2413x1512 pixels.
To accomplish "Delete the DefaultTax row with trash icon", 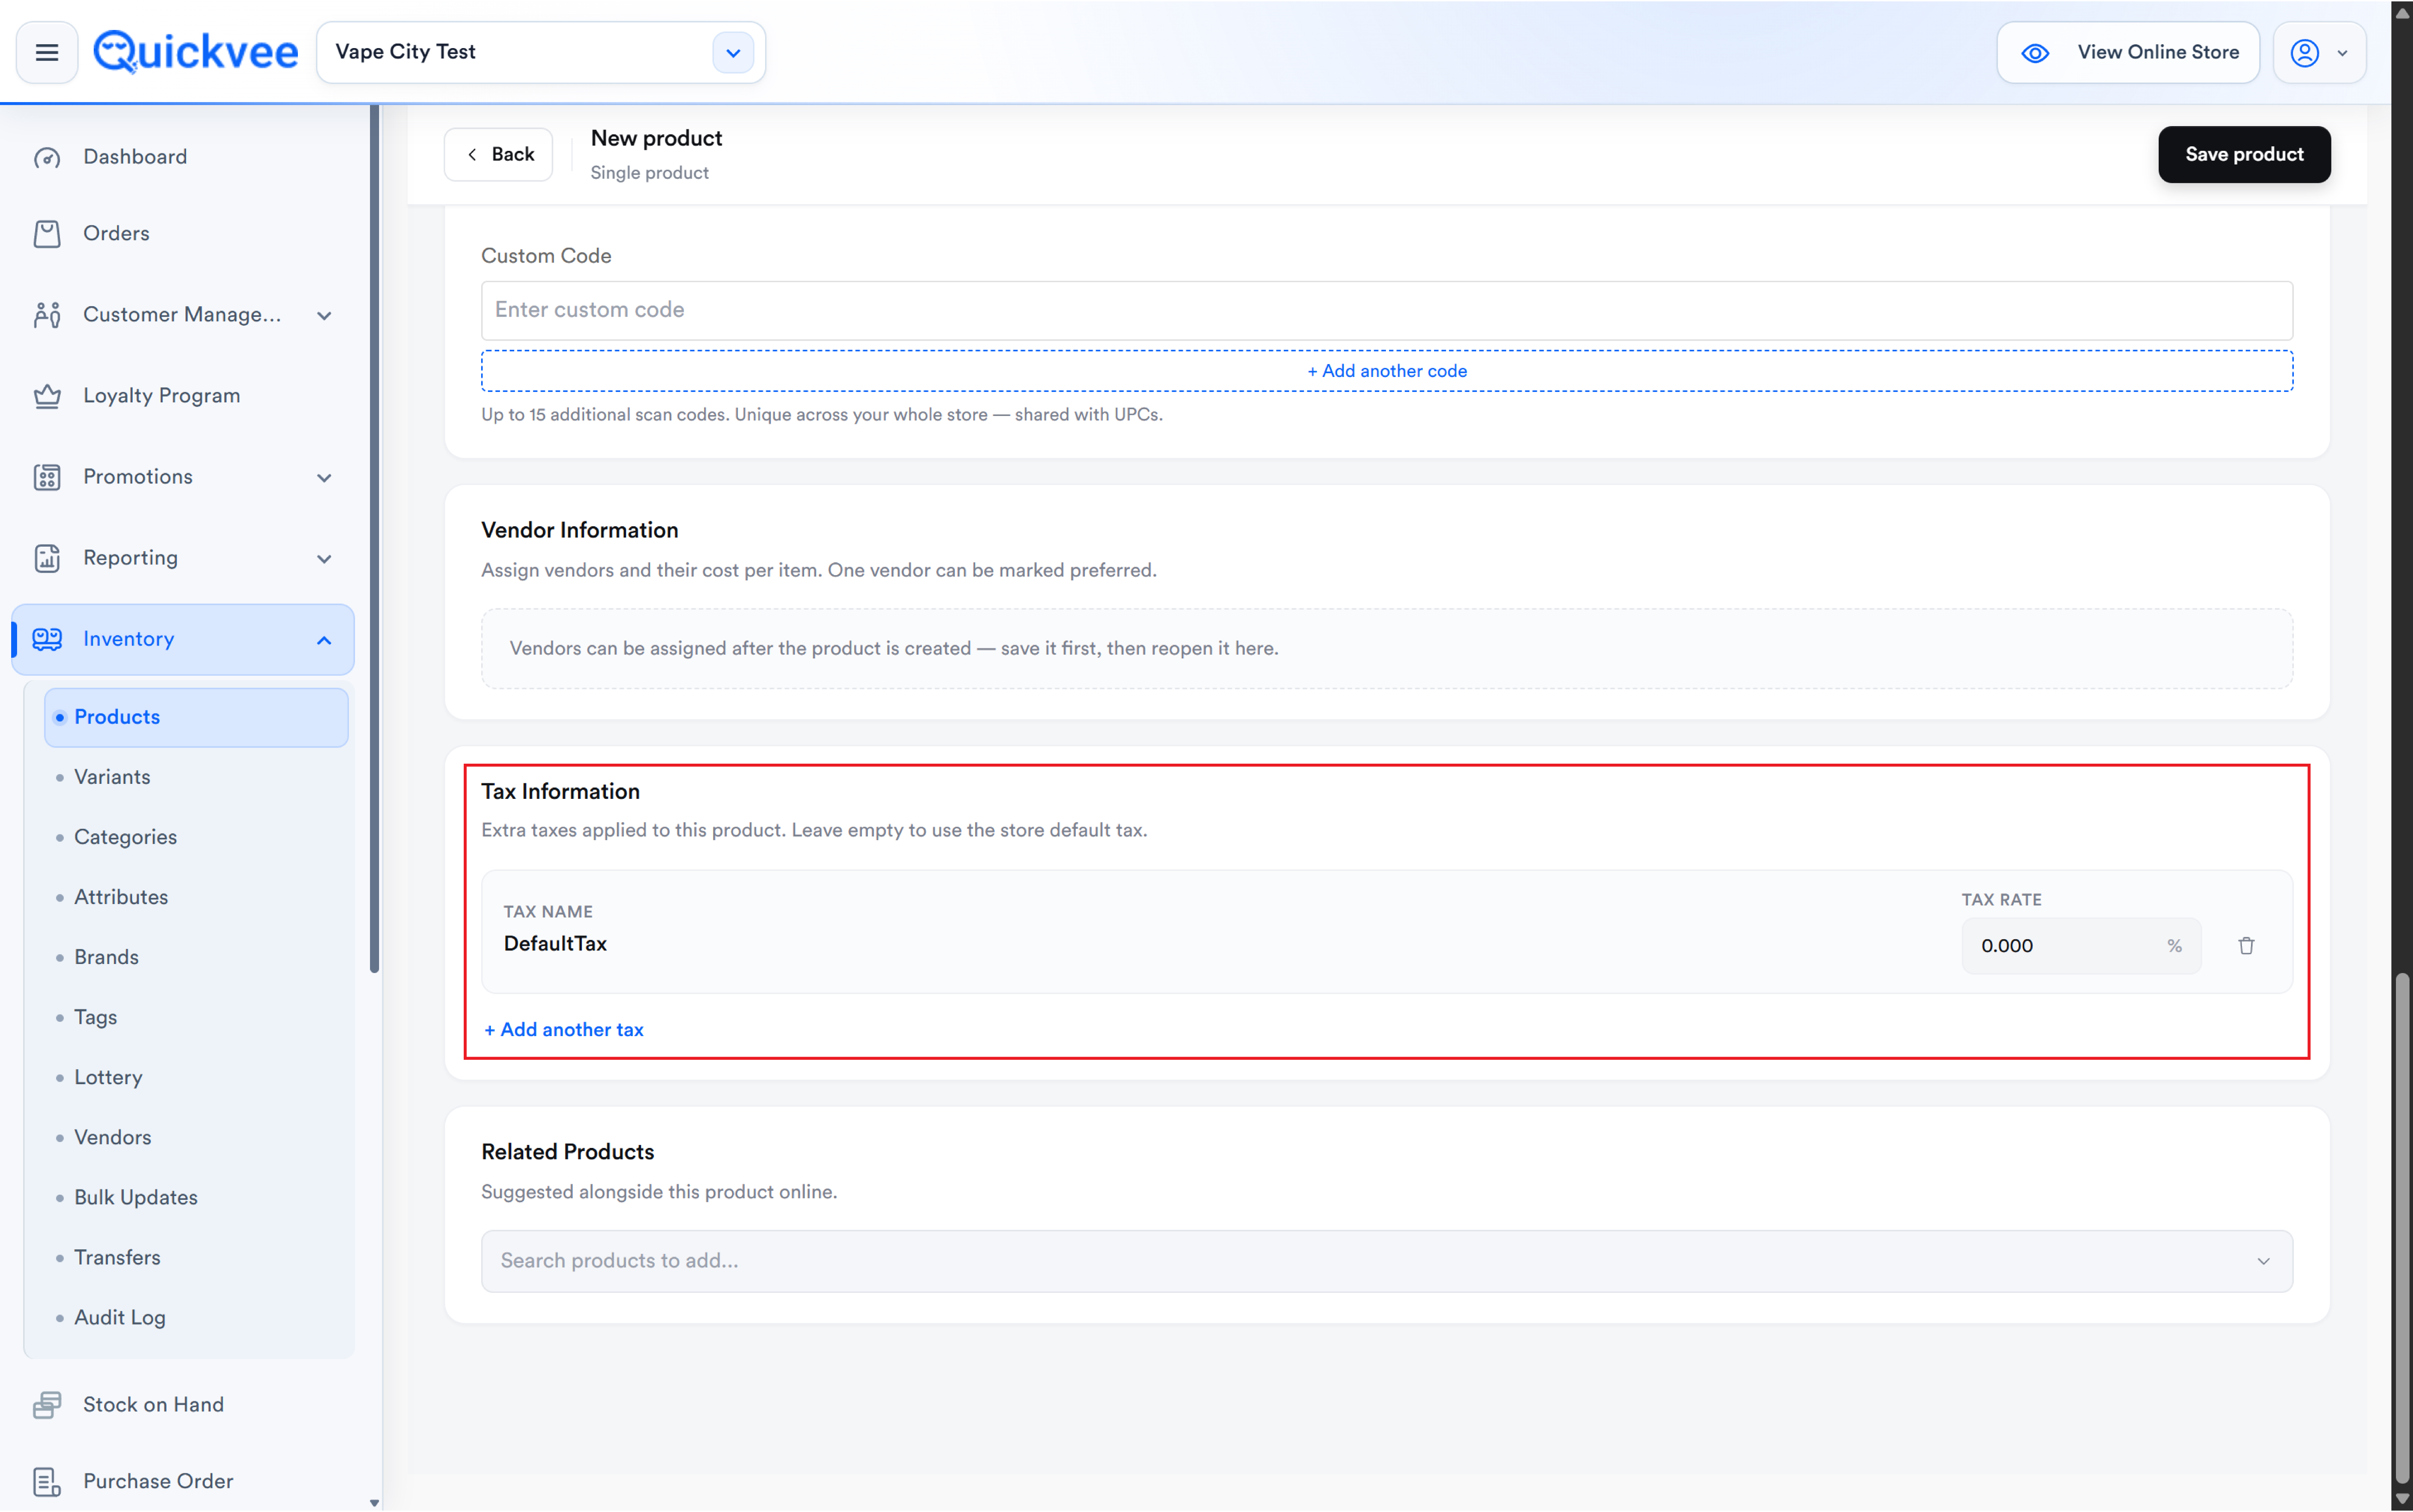I will pyautogui.click(x=2246, y=946).
